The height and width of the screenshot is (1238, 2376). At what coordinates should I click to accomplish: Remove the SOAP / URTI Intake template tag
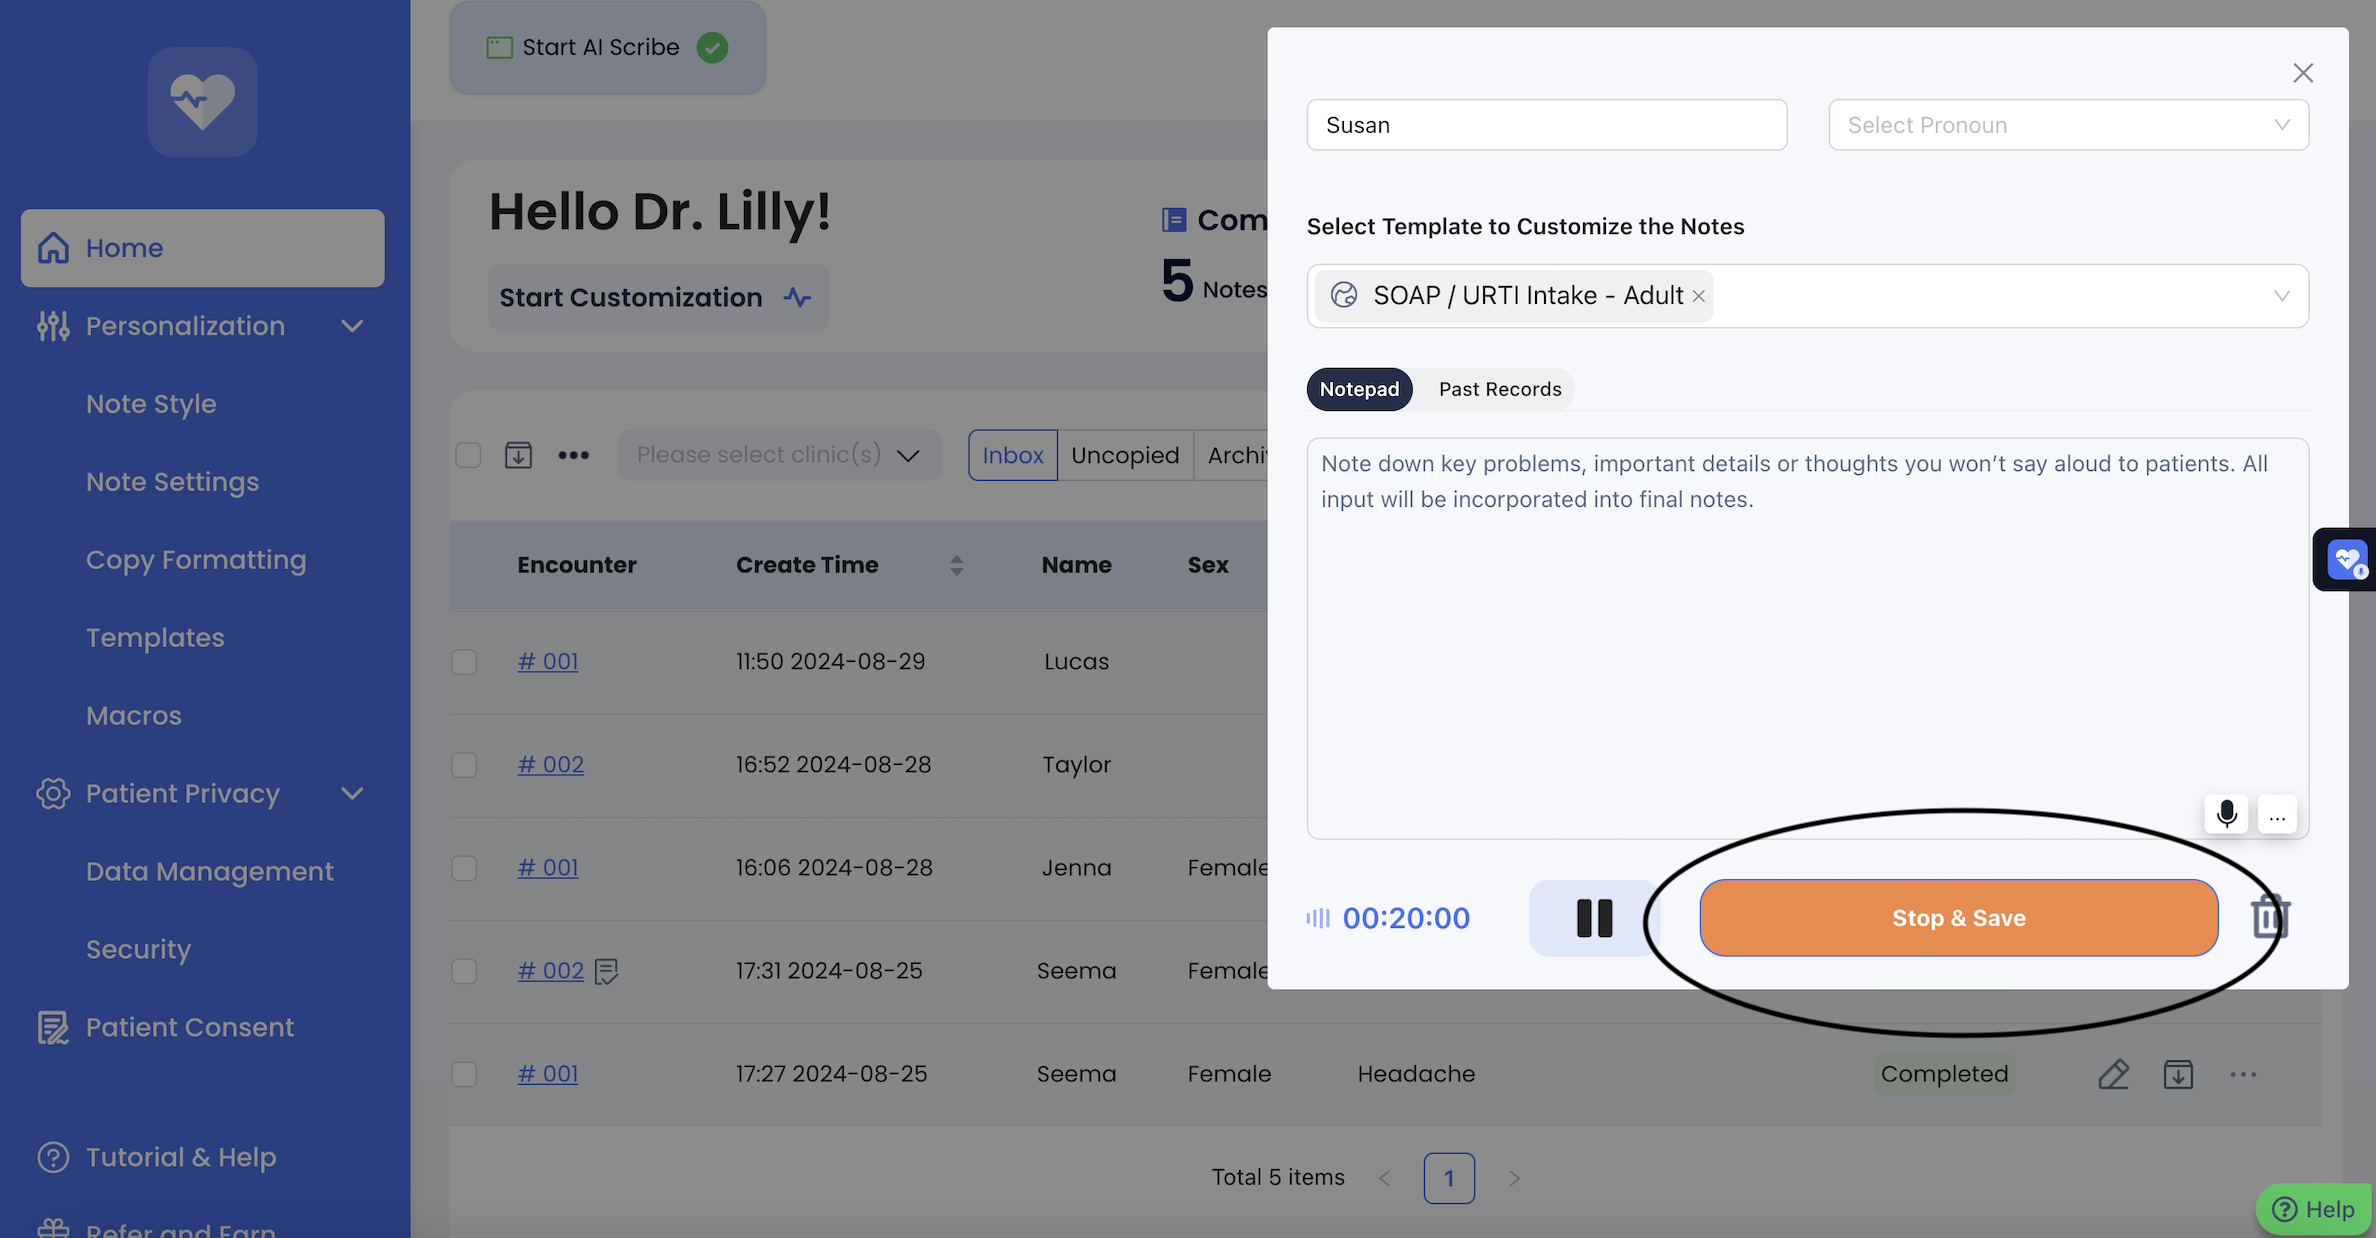[1698, 296]
